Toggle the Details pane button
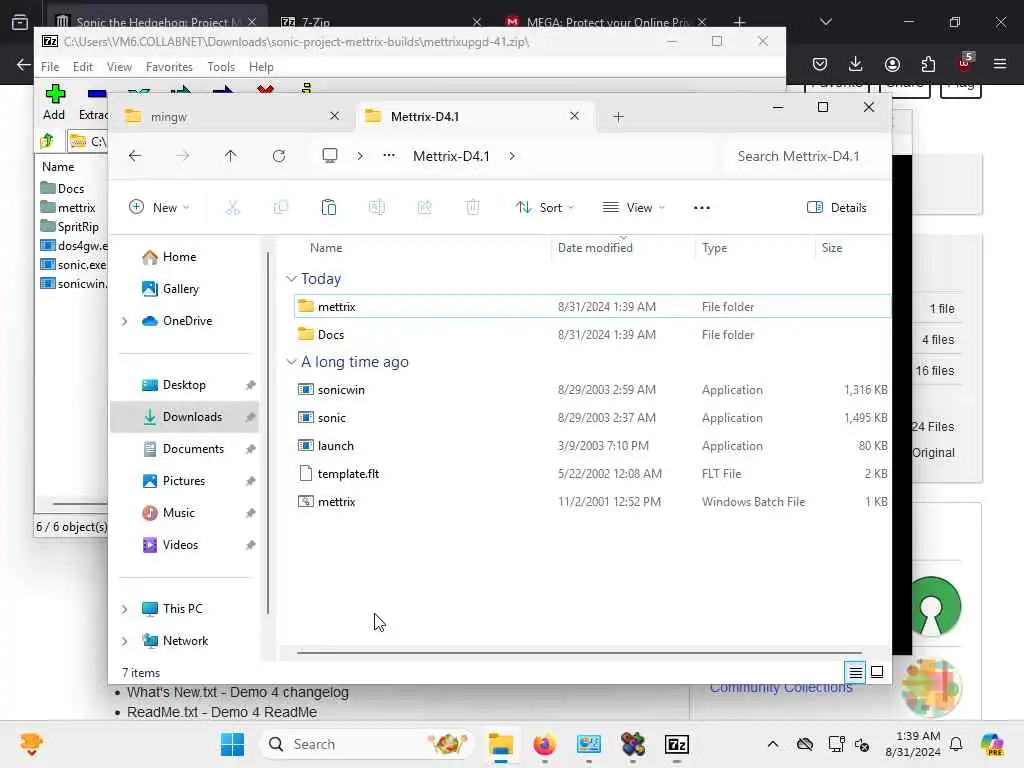 (837, 208)
